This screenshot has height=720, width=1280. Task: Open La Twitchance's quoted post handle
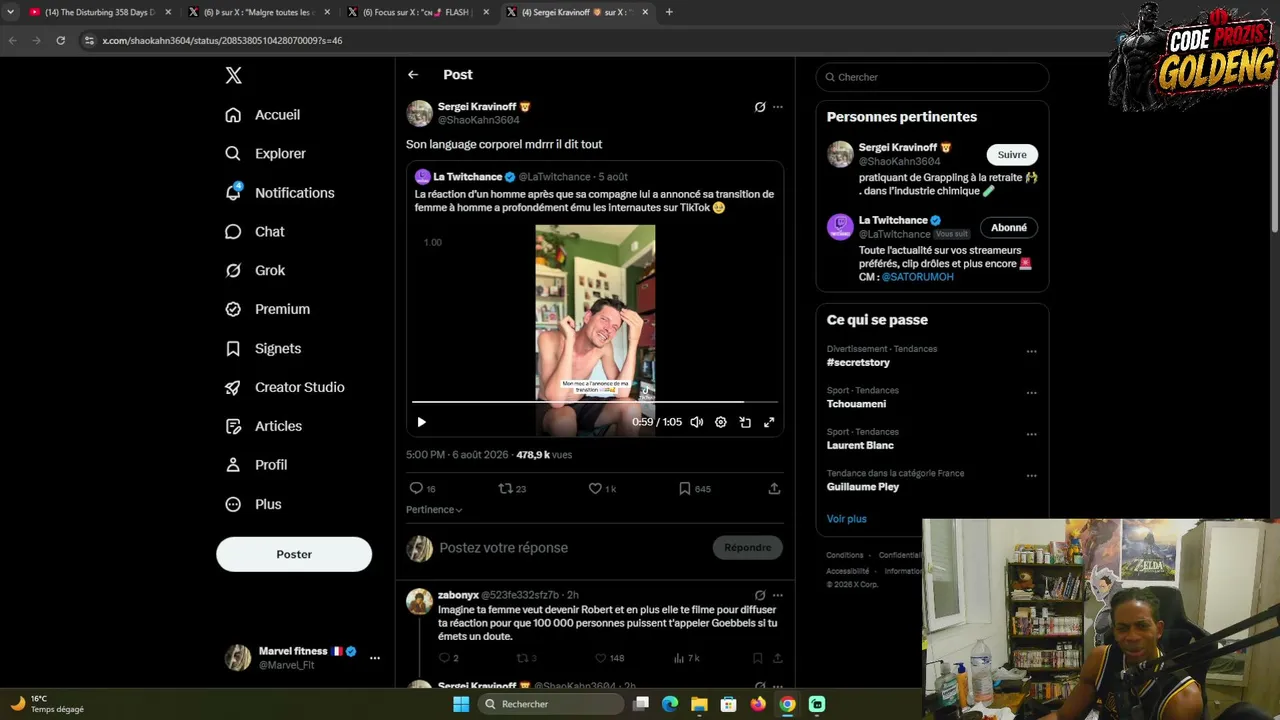click(x=554, y=177)
